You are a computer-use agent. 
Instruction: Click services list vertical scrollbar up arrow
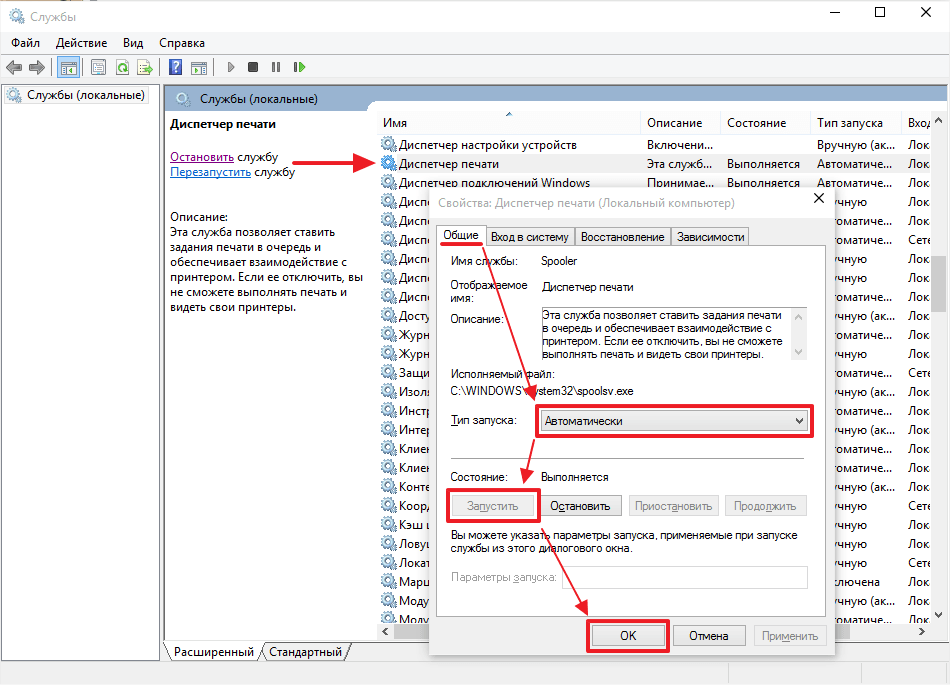938,121
